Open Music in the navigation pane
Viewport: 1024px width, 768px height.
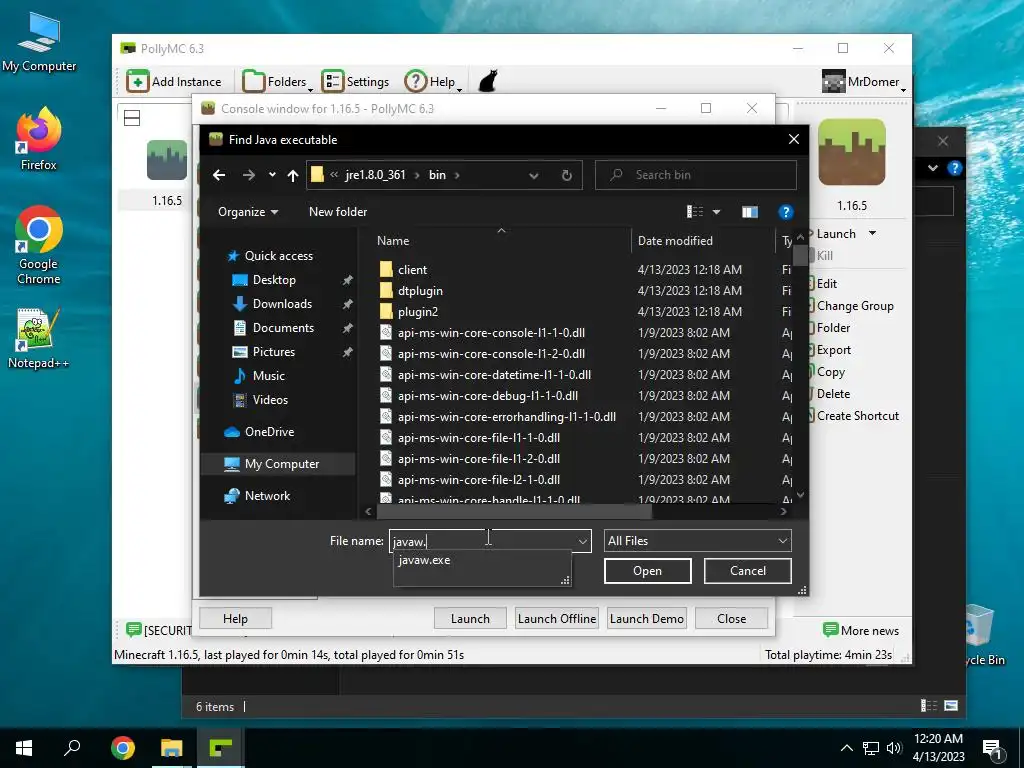coord(268,376)
